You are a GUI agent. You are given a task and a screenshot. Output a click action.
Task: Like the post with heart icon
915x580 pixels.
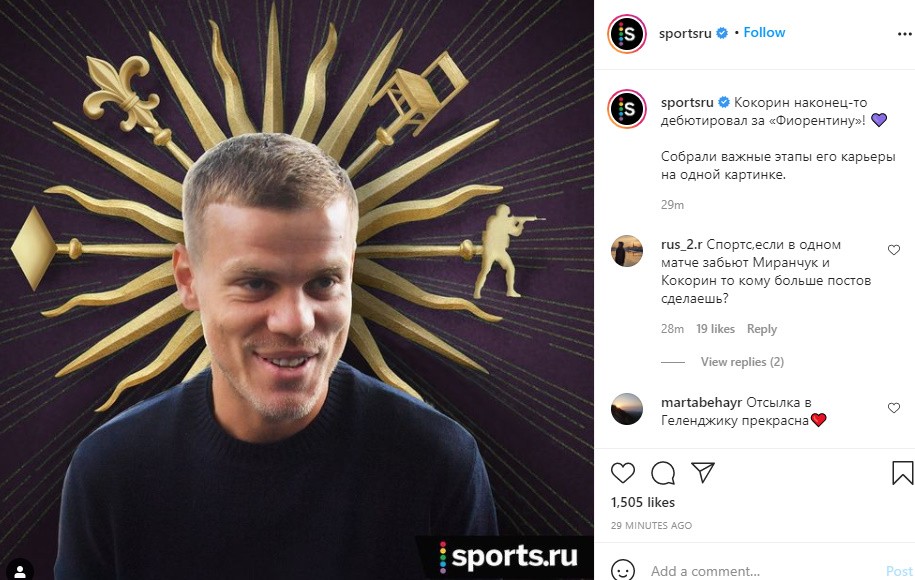pyautogui.click(x=623, y=473)
